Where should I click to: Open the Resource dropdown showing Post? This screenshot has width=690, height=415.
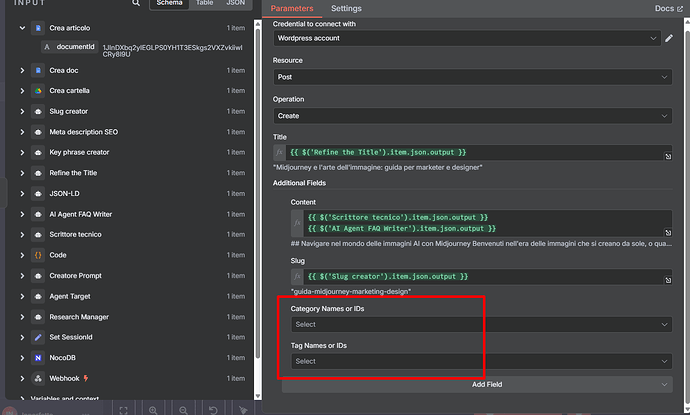472,77
